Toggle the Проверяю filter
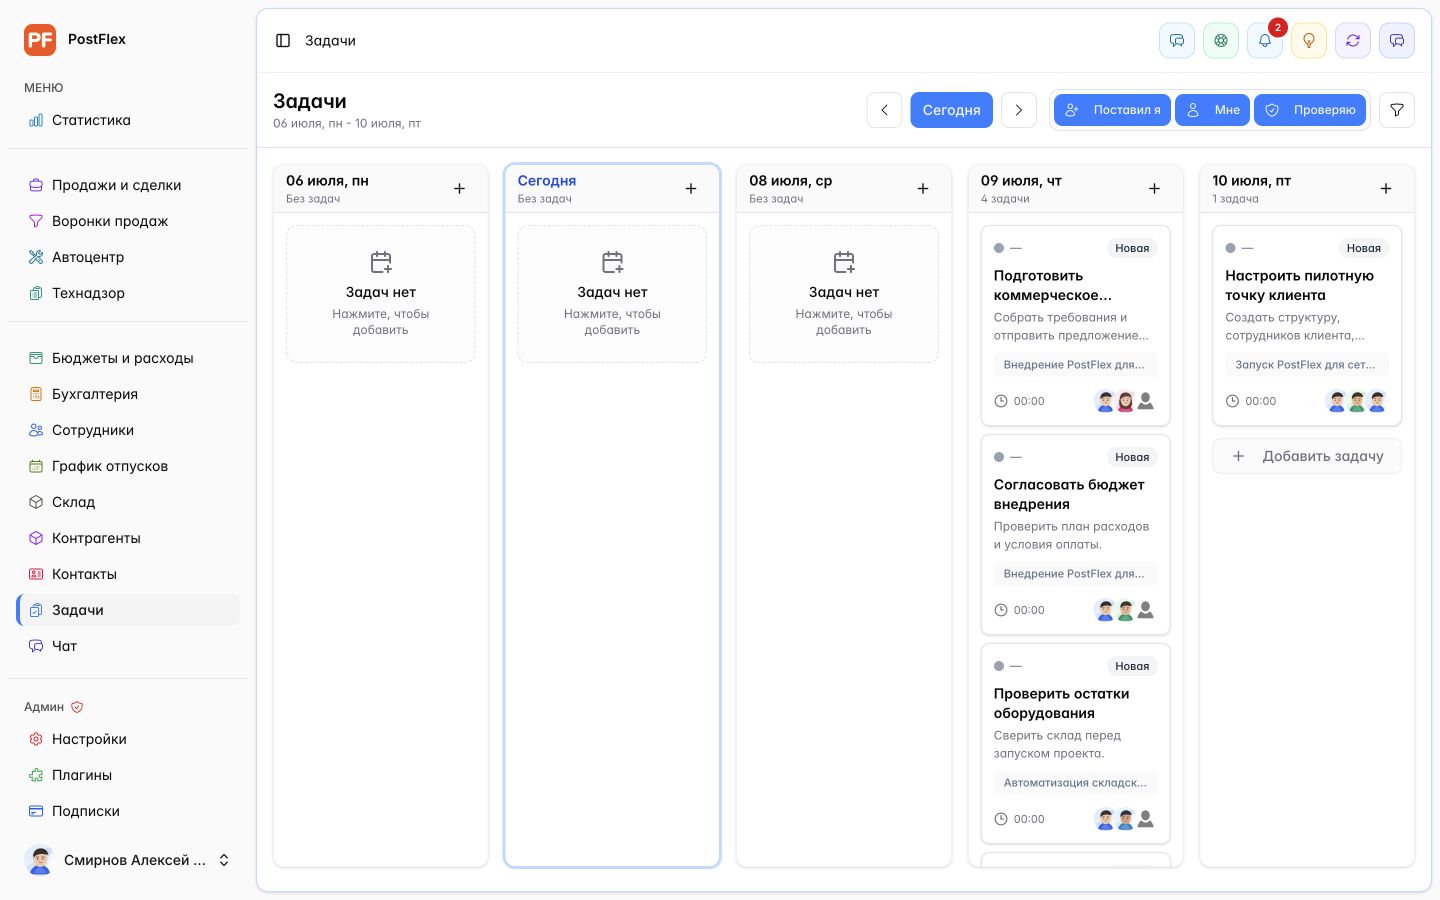 [1310, 110]
